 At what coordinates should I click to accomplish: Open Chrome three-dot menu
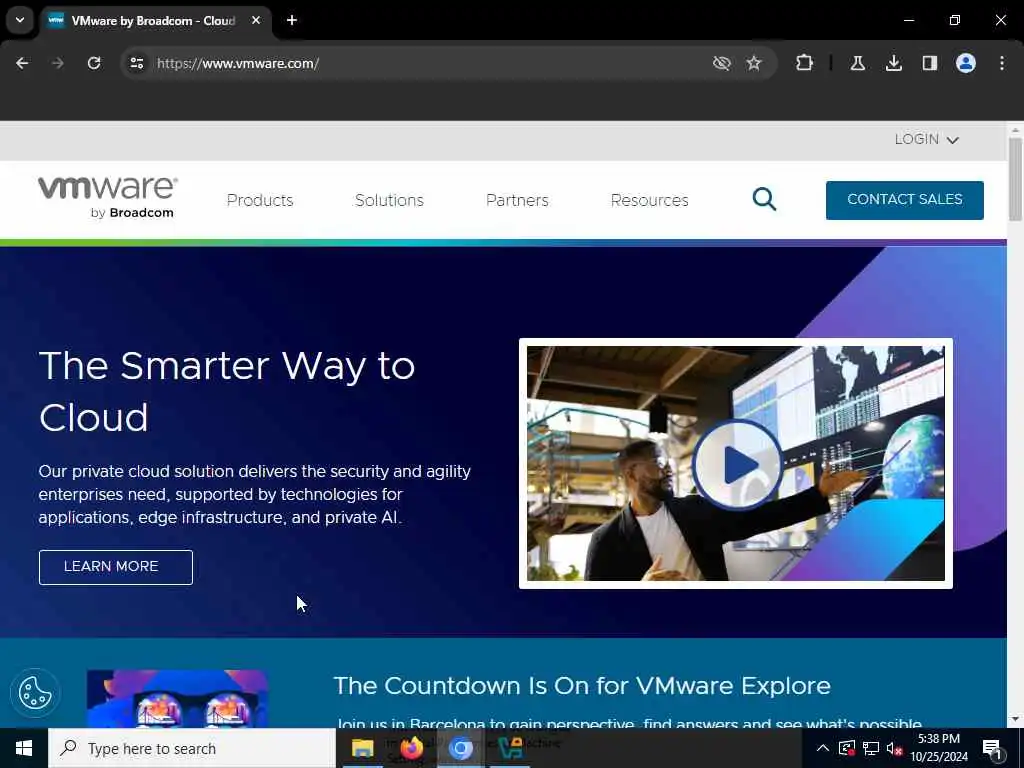(x=1002, y=63)
